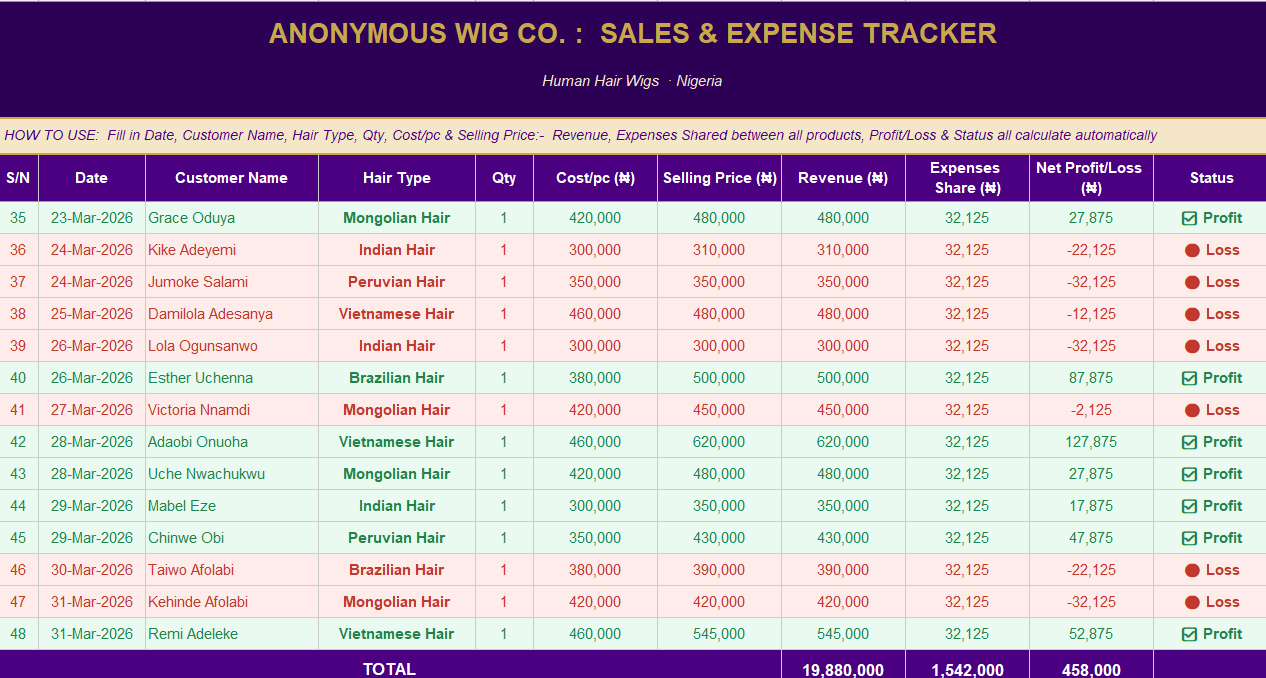Viewport: 1266px width, 678px height.
Task: Click the red Loss dot for Jumoke Salami
Action: coord(1192,282)
